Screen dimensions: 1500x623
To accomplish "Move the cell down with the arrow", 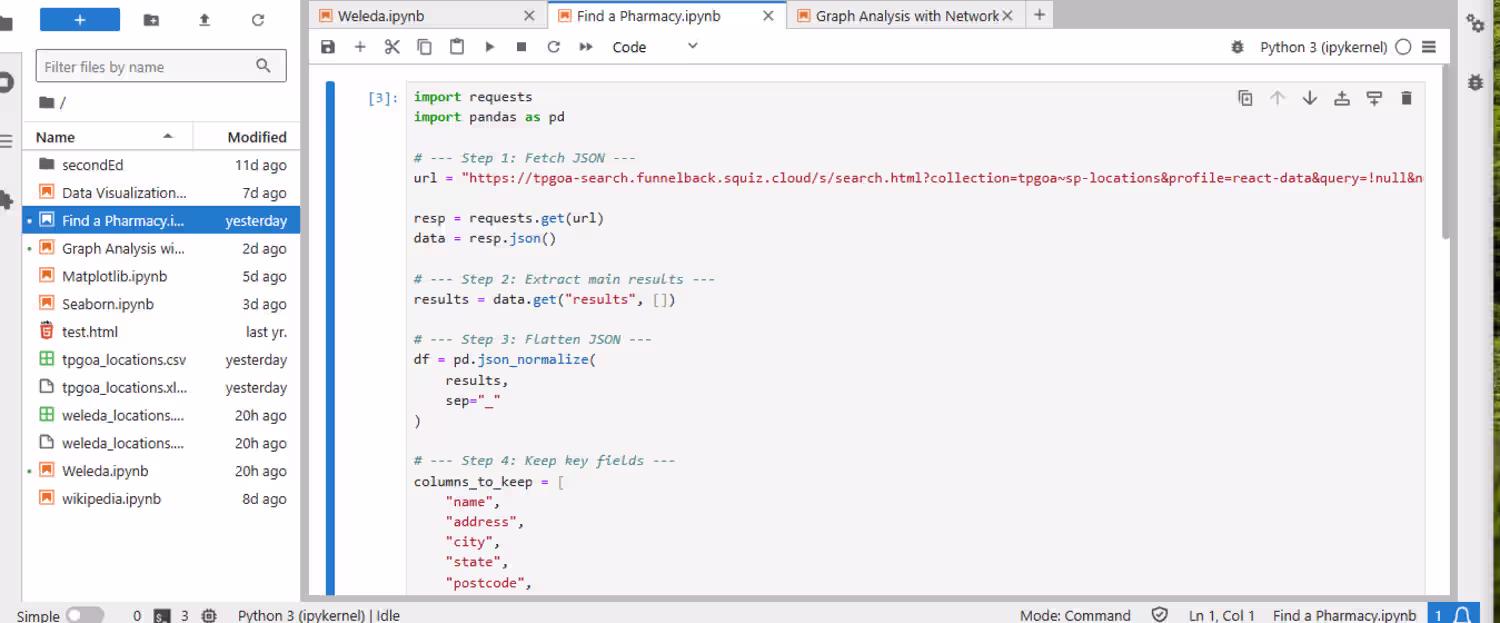I will click(x=1309, y=98).
